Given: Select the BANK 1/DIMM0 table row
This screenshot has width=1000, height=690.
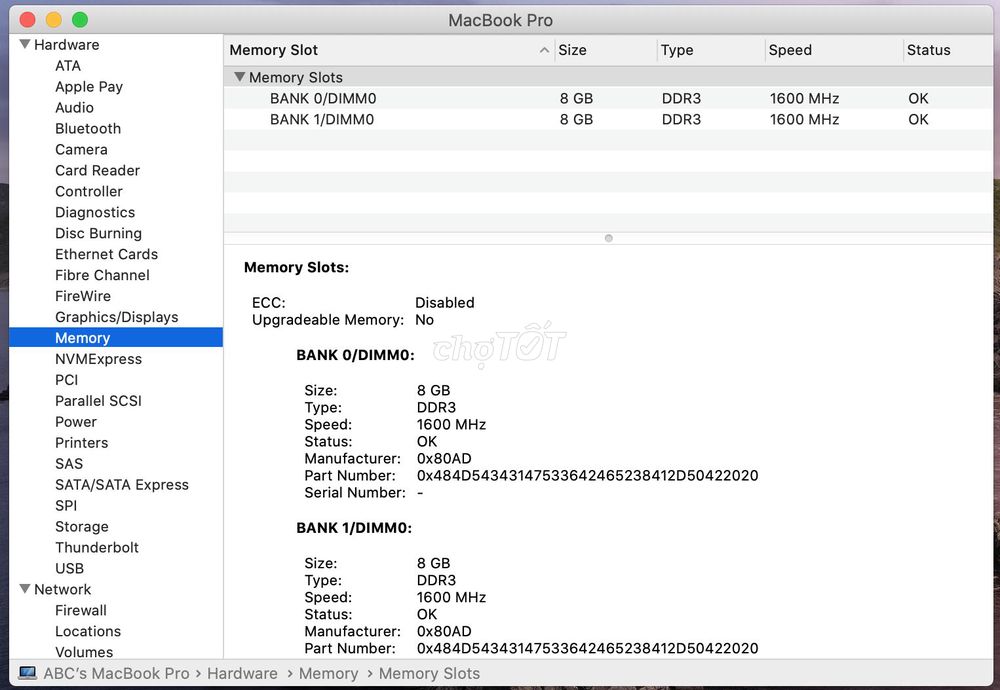Looking at the screenshot, I should pyautogui.click(x=608, y=119).
